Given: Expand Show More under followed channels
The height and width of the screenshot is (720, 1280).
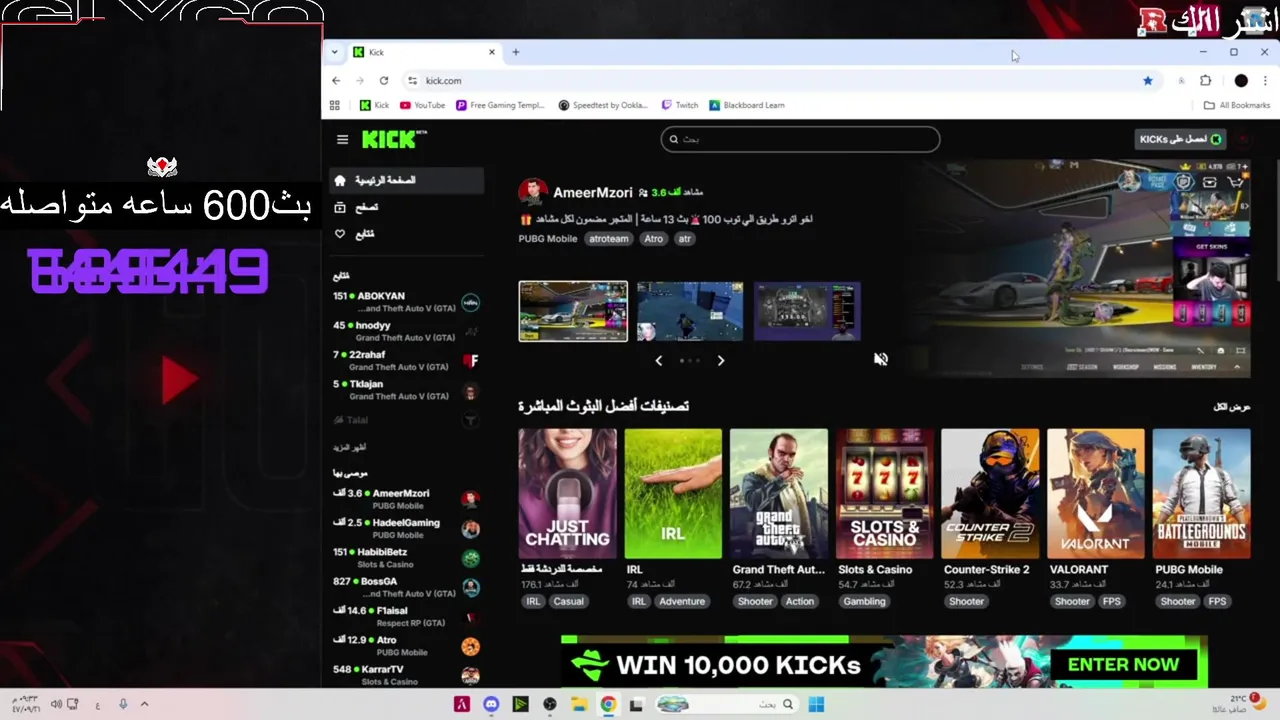Looking at the screenshot, I should point(350,447).
